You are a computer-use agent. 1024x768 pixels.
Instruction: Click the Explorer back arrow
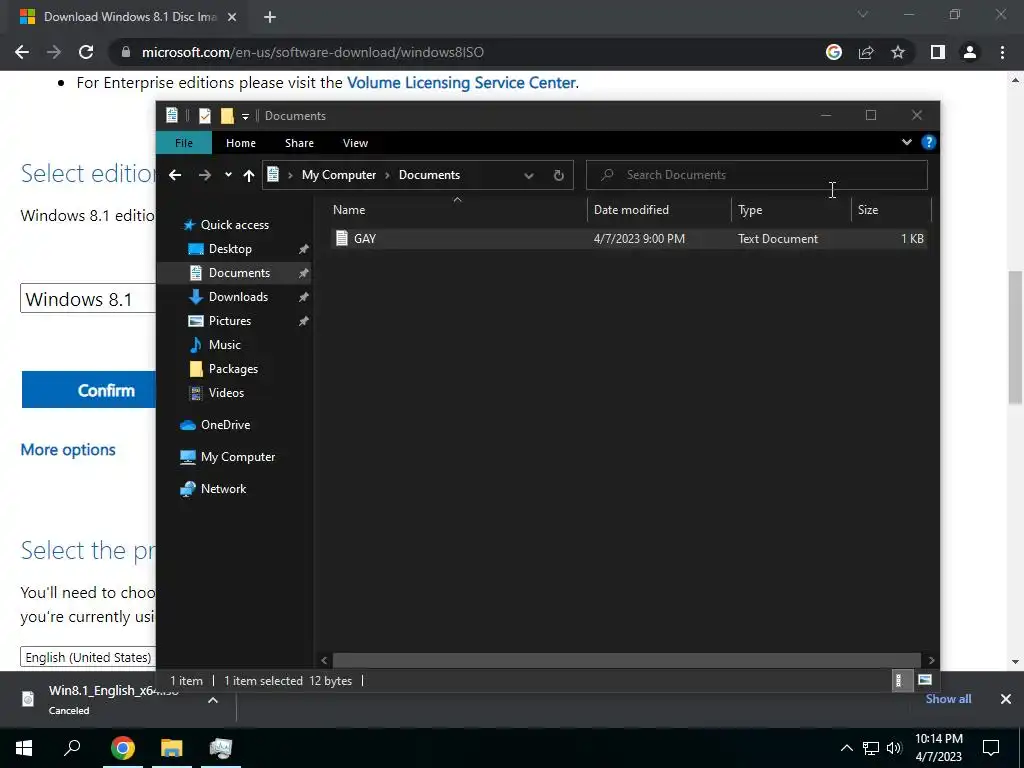[x=175, y=175]
